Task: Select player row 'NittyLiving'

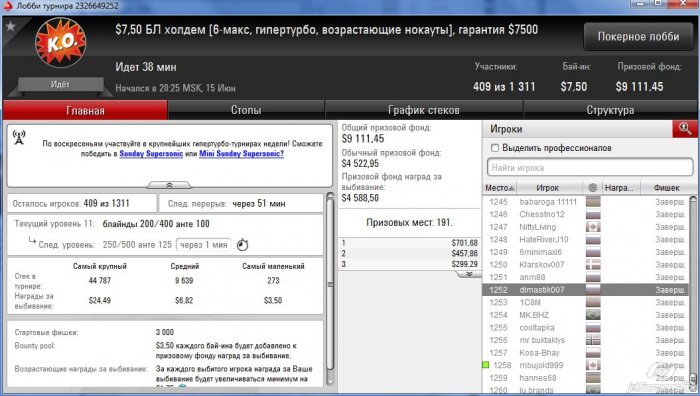Action: tap(586, 227)
